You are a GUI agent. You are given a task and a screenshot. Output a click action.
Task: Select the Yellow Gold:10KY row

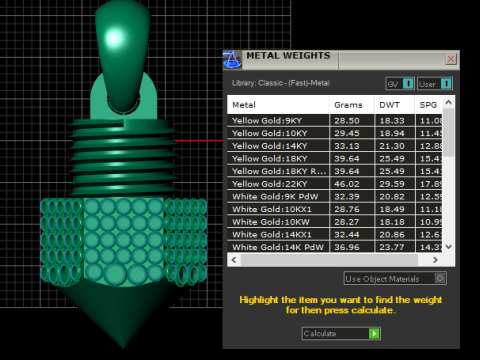(335, 133)
